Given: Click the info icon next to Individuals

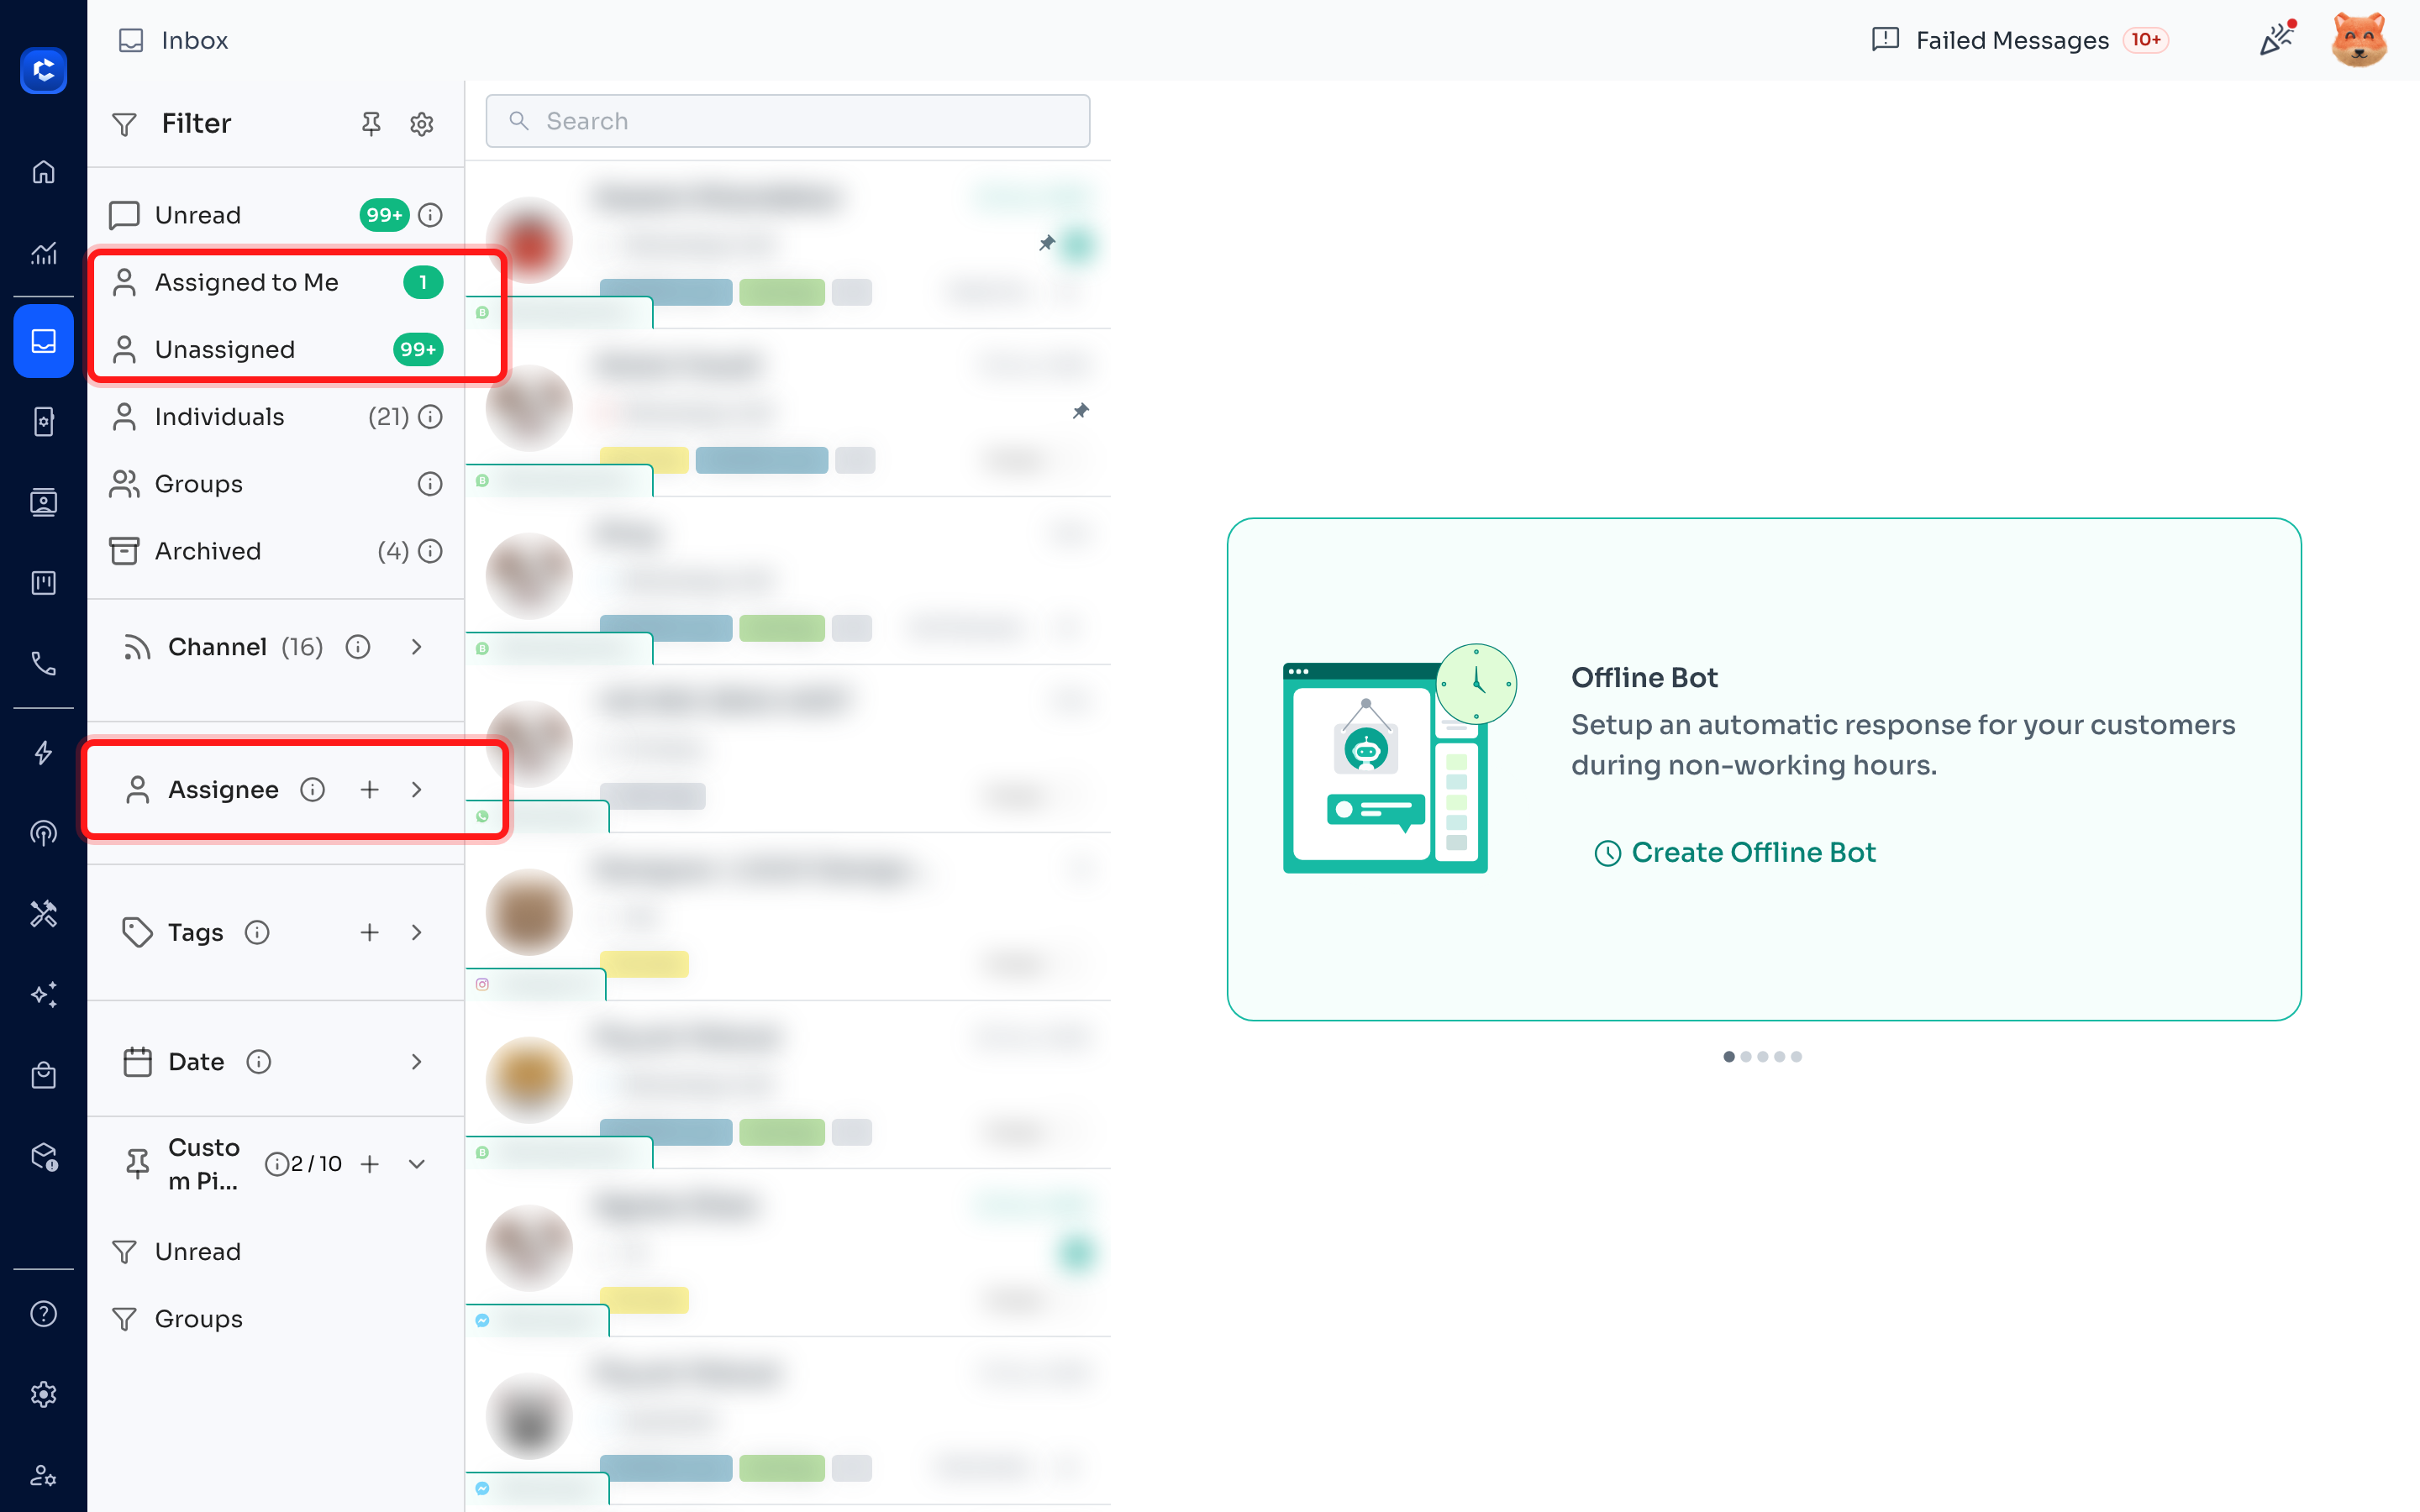Looking at the screenshot, I should 430,417.
